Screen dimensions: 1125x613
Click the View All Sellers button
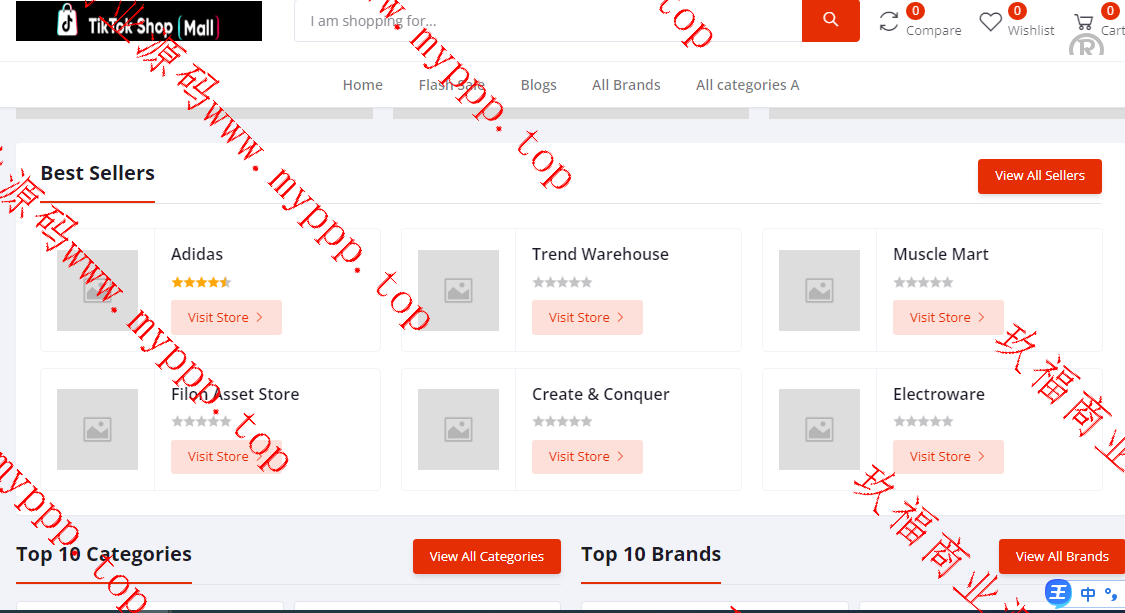(x=1039, y=176)
